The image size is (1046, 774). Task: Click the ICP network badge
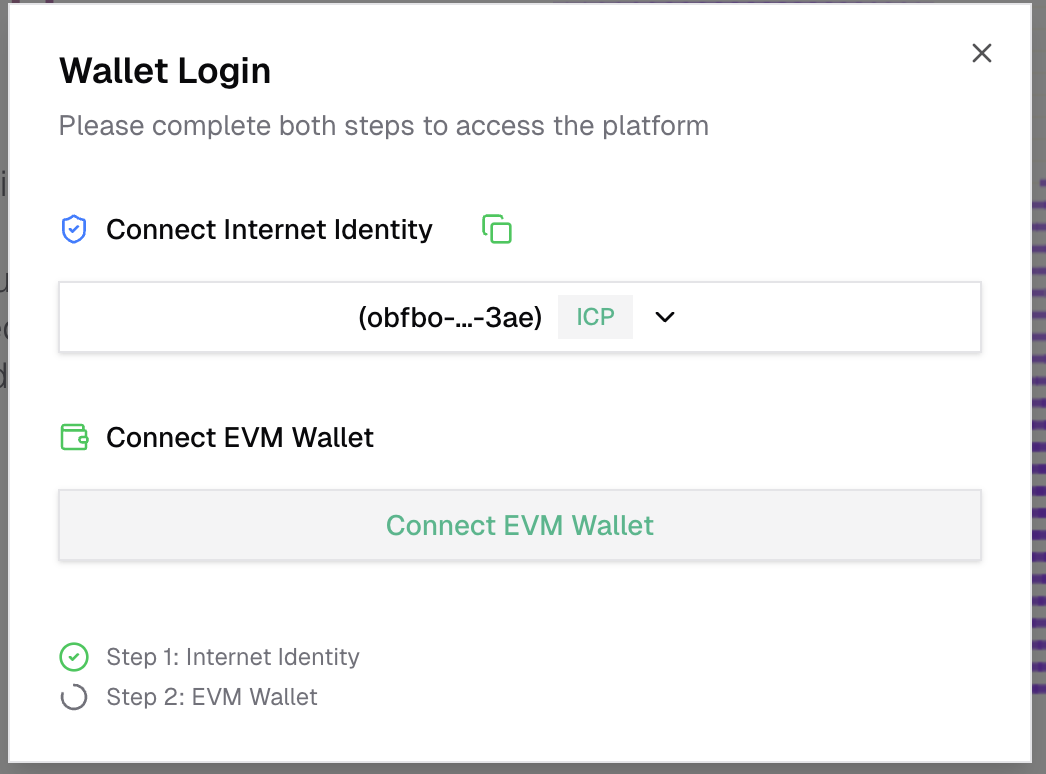(595, 317)
